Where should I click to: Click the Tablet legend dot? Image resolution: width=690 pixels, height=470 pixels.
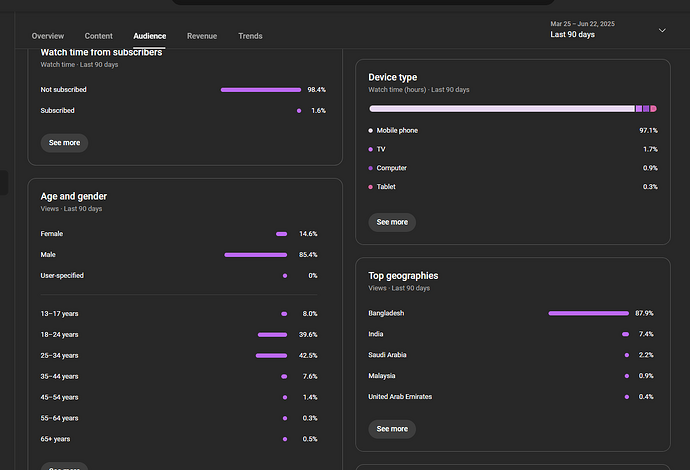click(371, 187)
